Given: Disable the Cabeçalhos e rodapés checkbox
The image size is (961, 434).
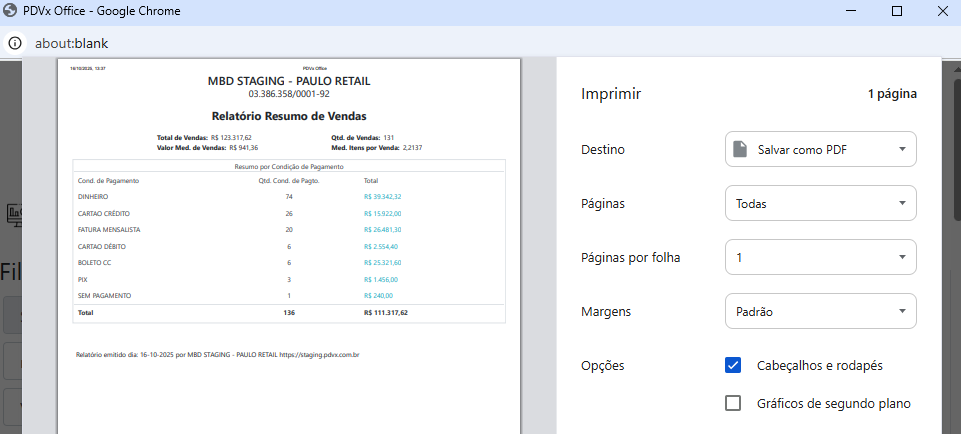Looking at the screenshot, I should pos(733,365).
